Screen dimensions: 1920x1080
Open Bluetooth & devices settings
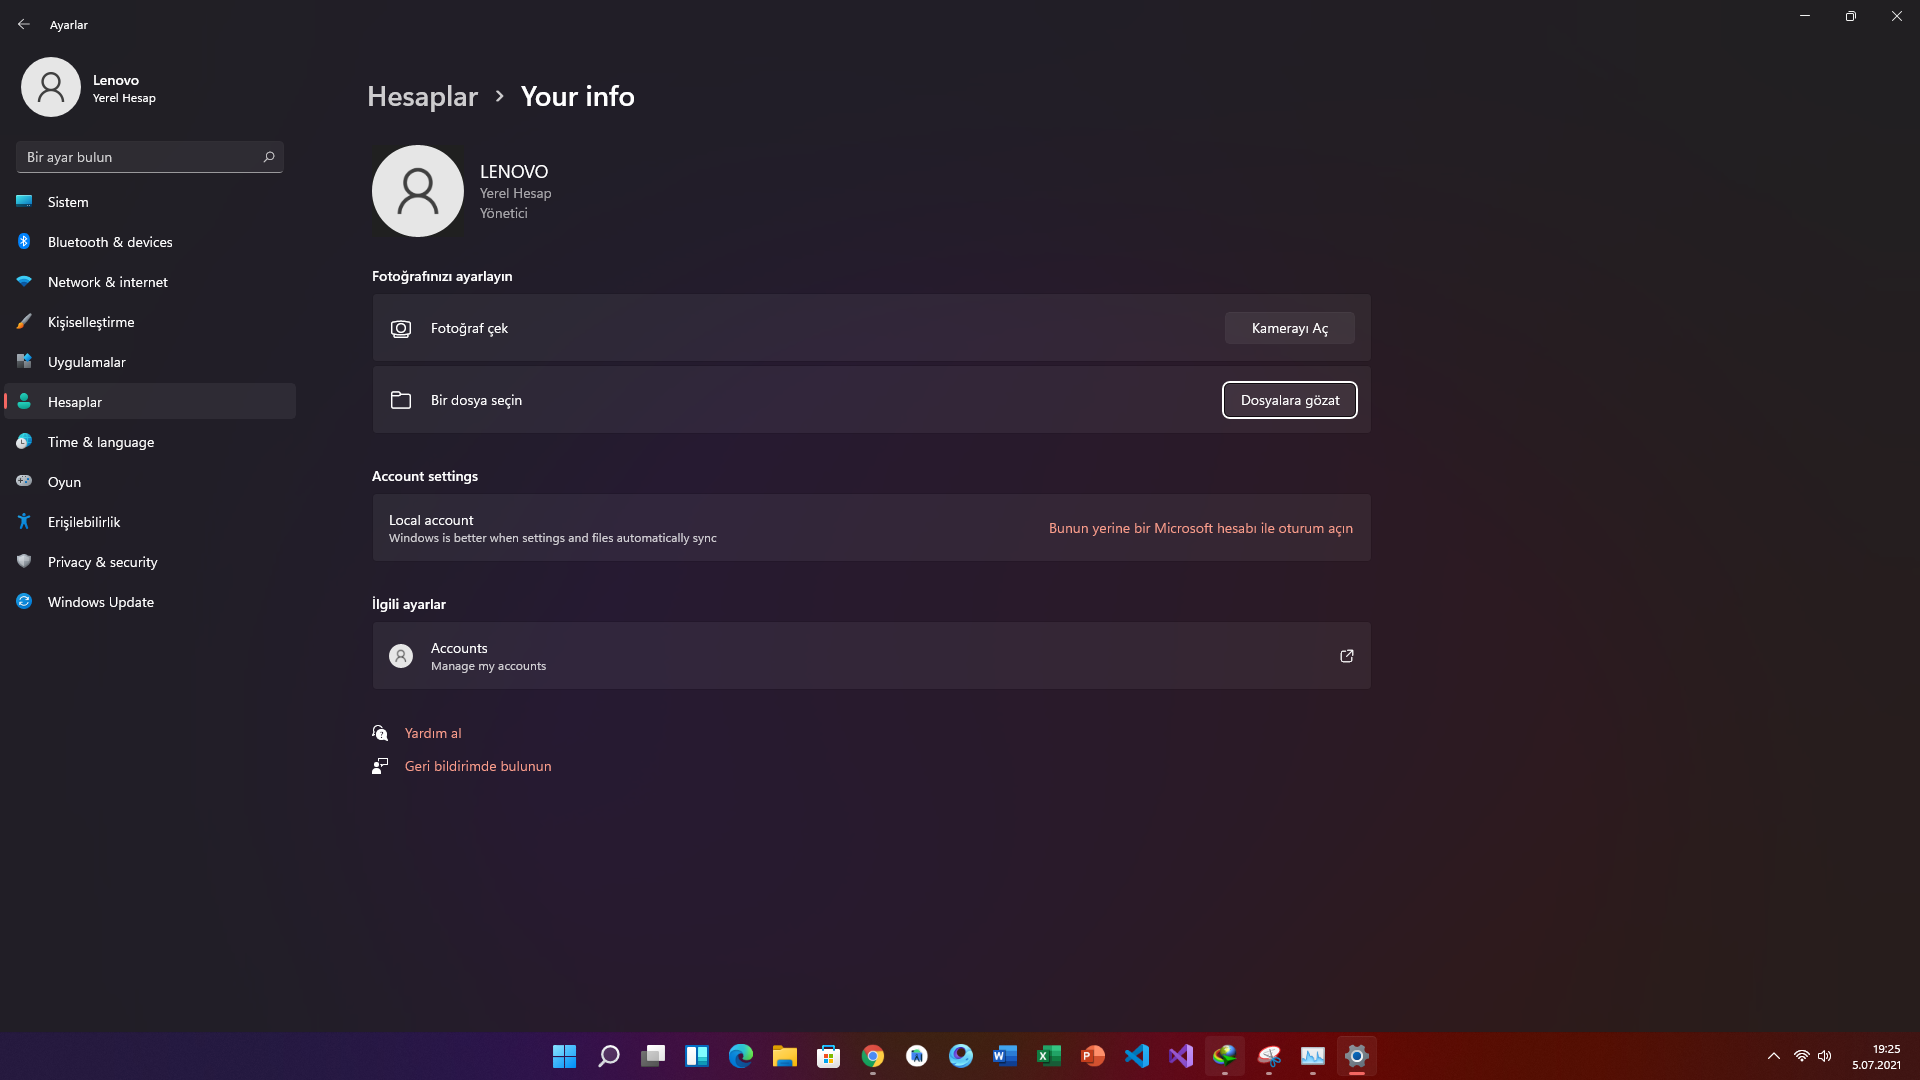coord(110,242)
